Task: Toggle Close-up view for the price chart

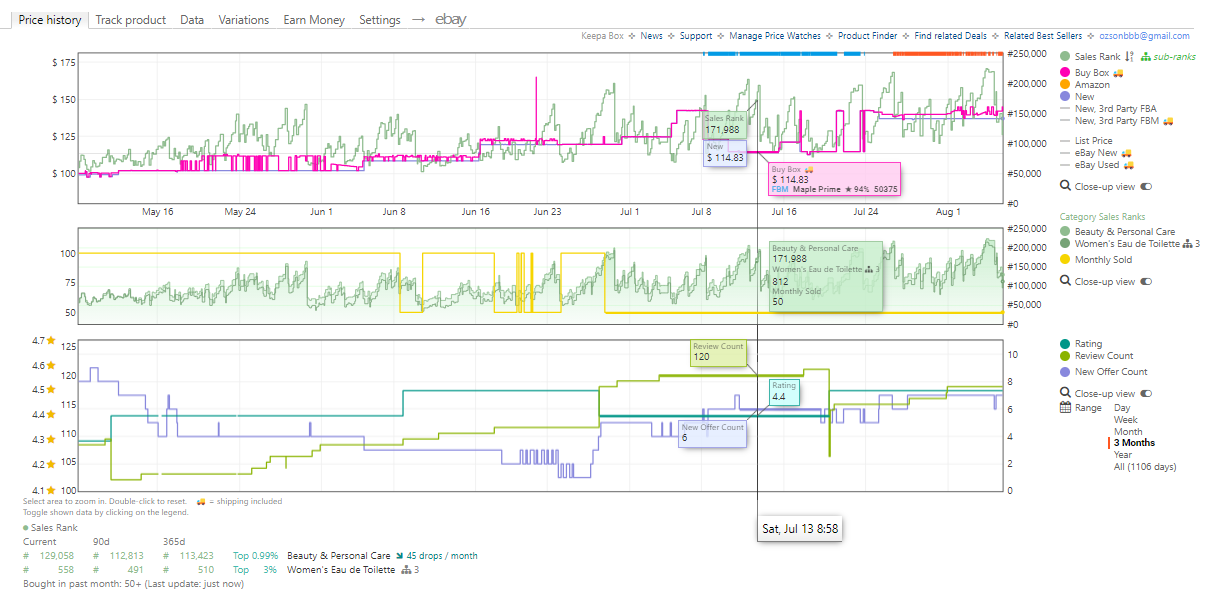Action: point(1146,186)
